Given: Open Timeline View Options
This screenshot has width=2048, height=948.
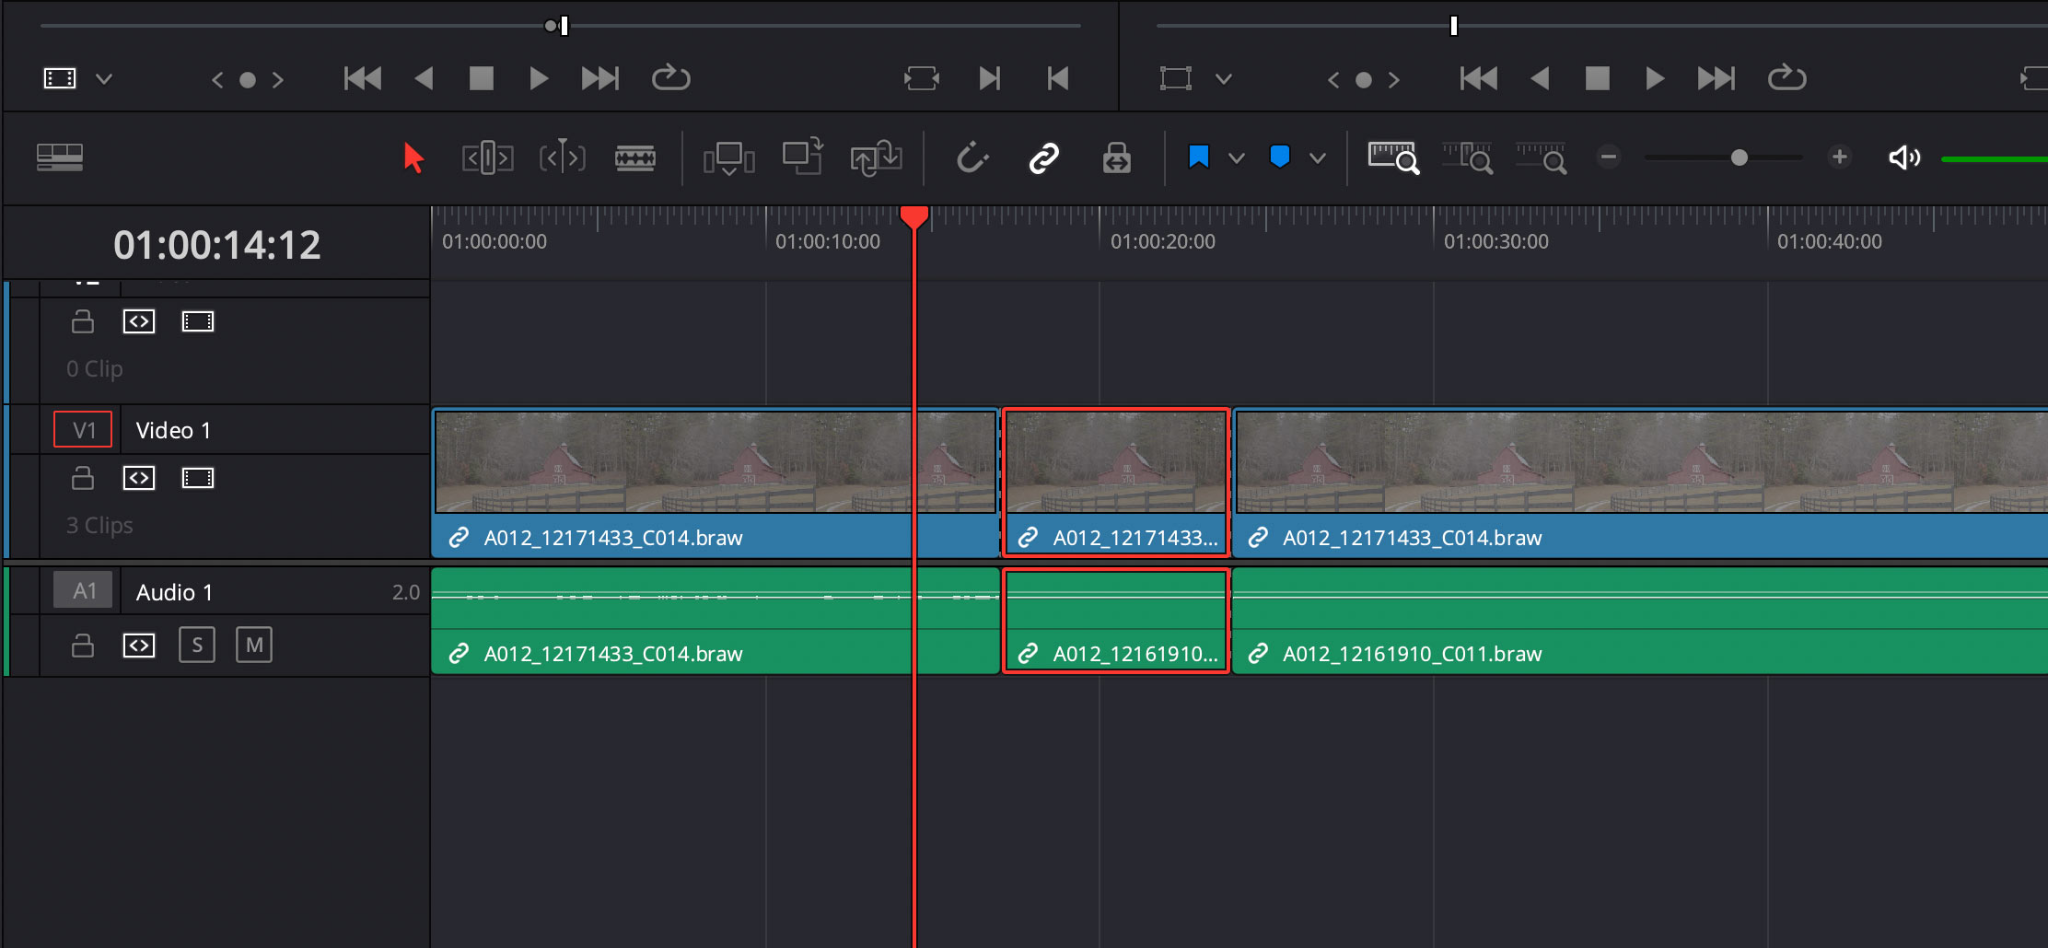Looking at the screenshot, I should [x=60, y=158].
